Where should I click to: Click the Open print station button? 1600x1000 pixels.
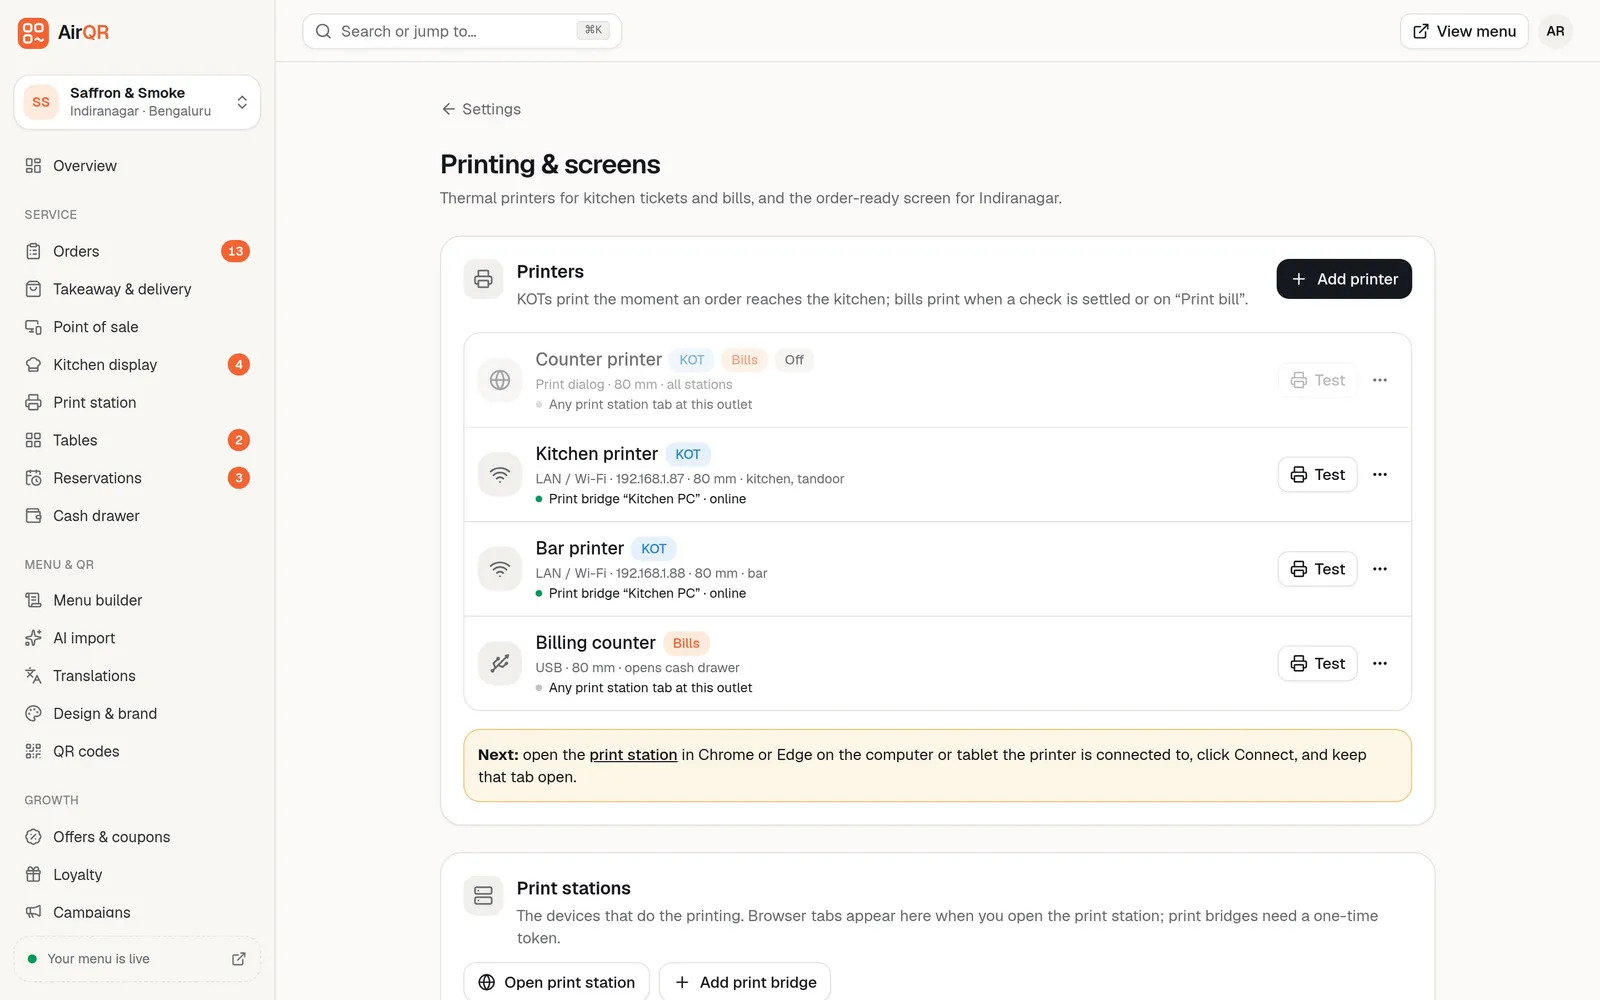pyautogui.click(x=557, y=982)
